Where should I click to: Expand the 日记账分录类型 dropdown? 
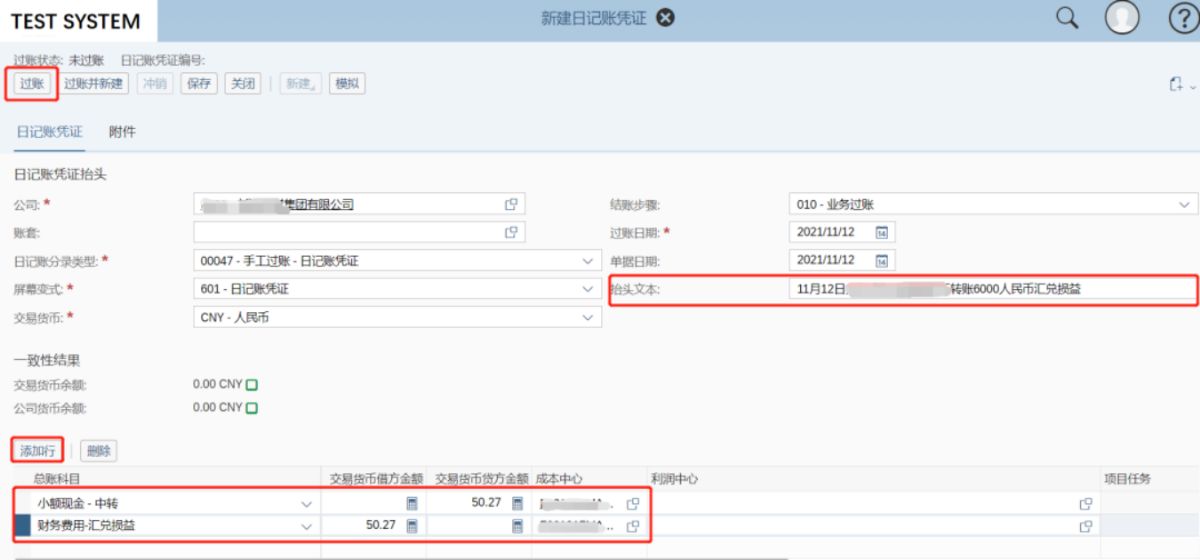coord(587,261)
